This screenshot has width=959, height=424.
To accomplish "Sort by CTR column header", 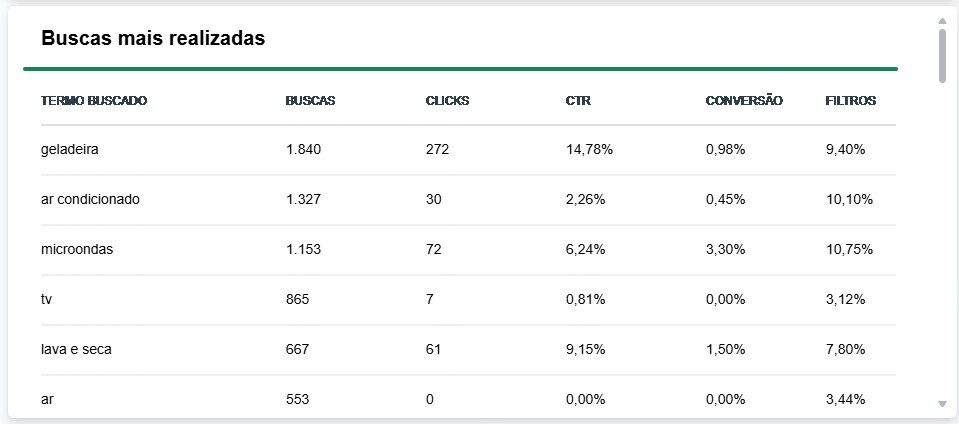I will pyautogui.click(x=578, y=101).
